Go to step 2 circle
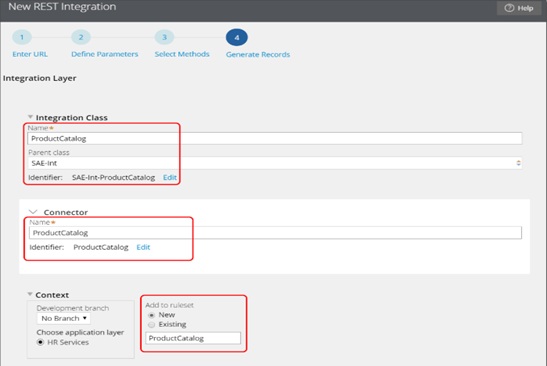The image size is (547, 366). coord(81,37)
